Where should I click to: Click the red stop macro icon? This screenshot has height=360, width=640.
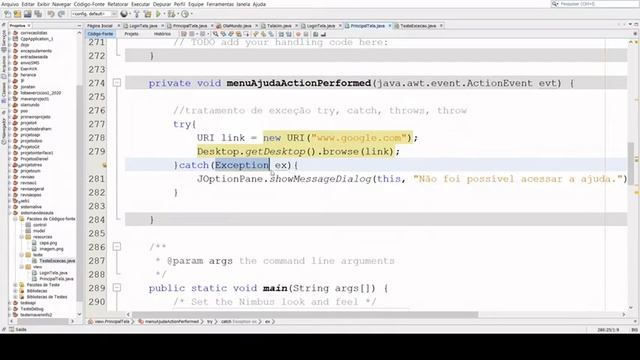298,34
